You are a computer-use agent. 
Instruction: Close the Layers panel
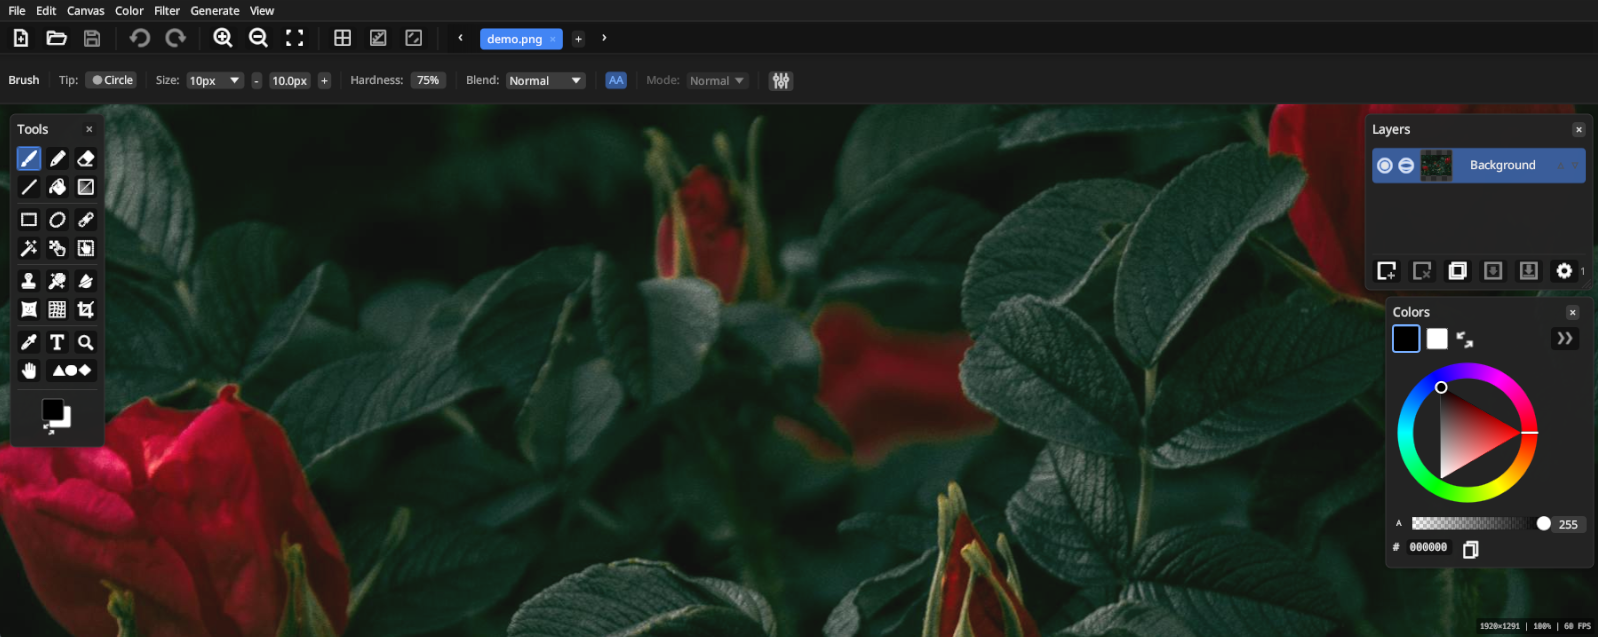(1579, 129)
